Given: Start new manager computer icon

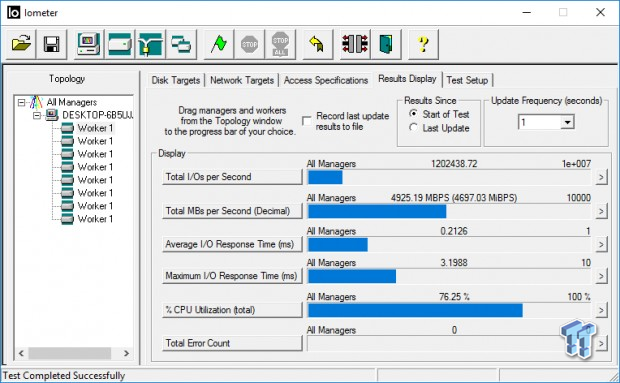Looking at the screenshot, I should point(89,44).
